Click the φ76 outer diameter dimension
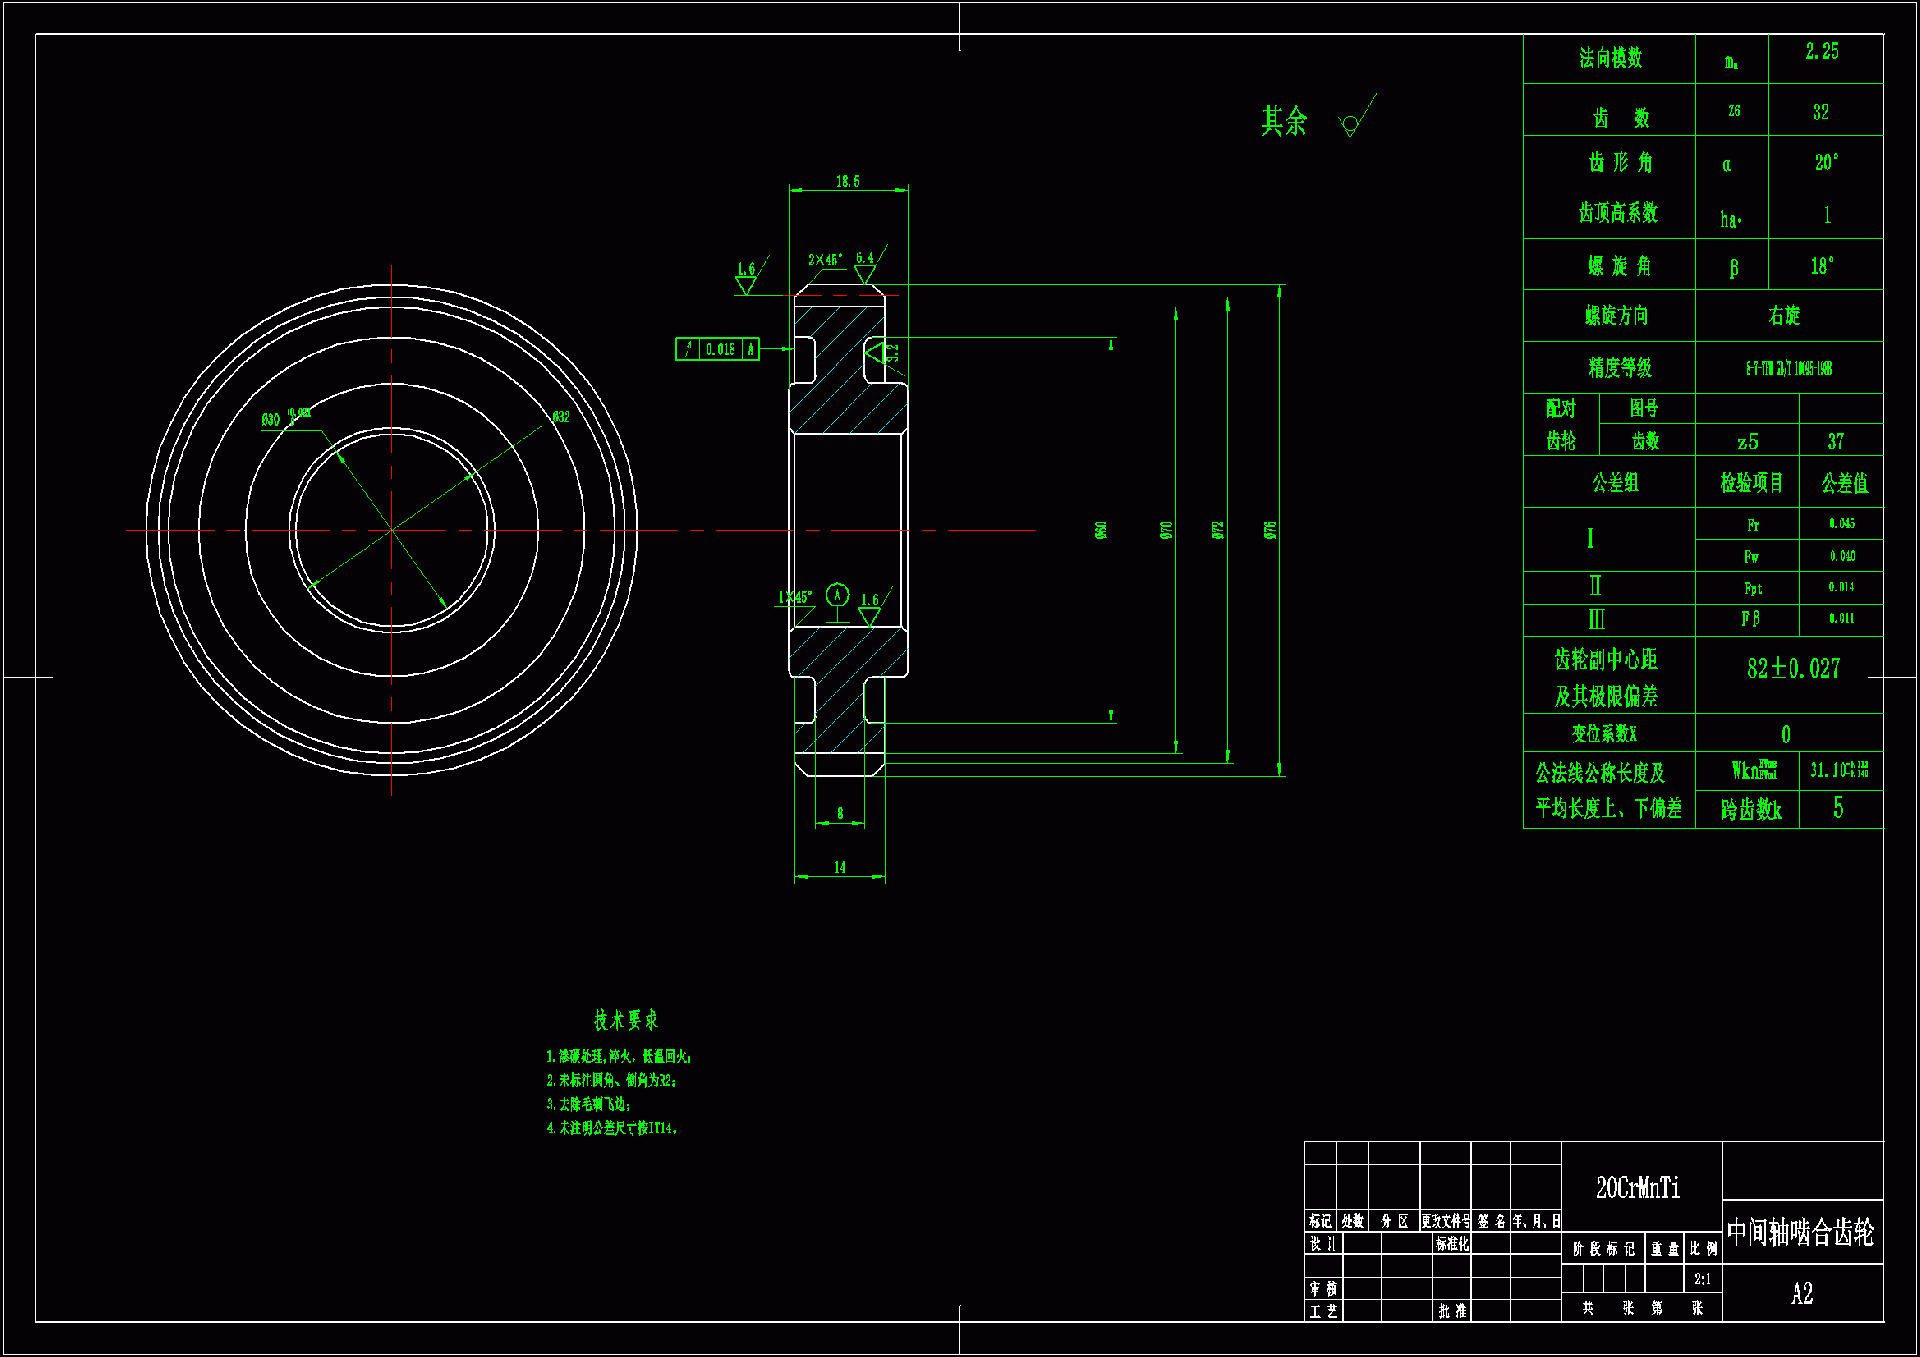 coord(1270,530)
